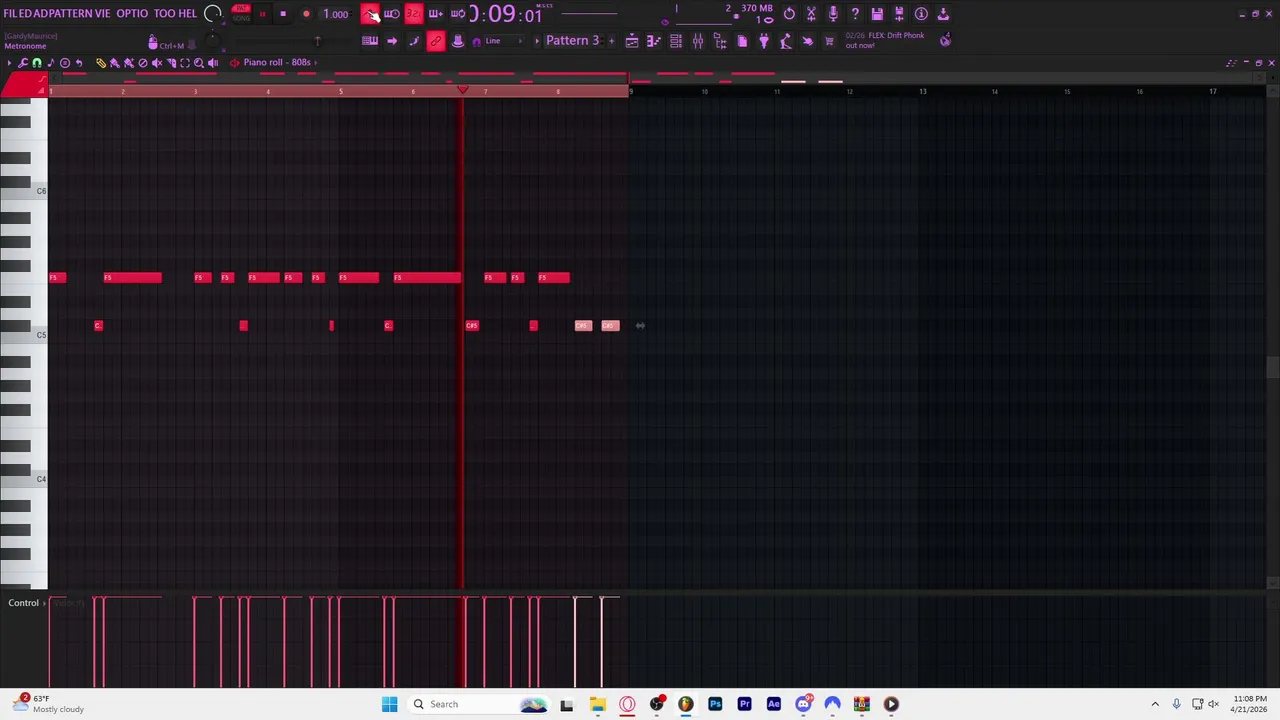Adjust the main pitch knob
The image size is (1280, 720).
coord(213,40)
